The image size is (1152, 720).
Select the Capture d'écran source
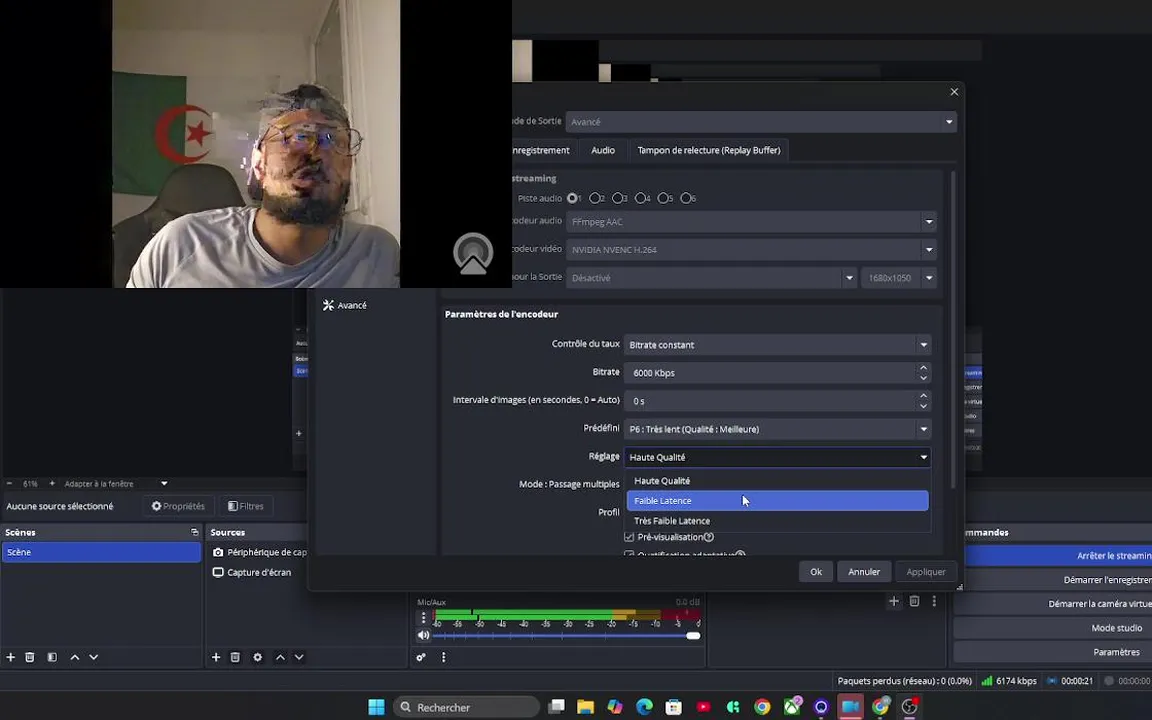click(257, 572)
